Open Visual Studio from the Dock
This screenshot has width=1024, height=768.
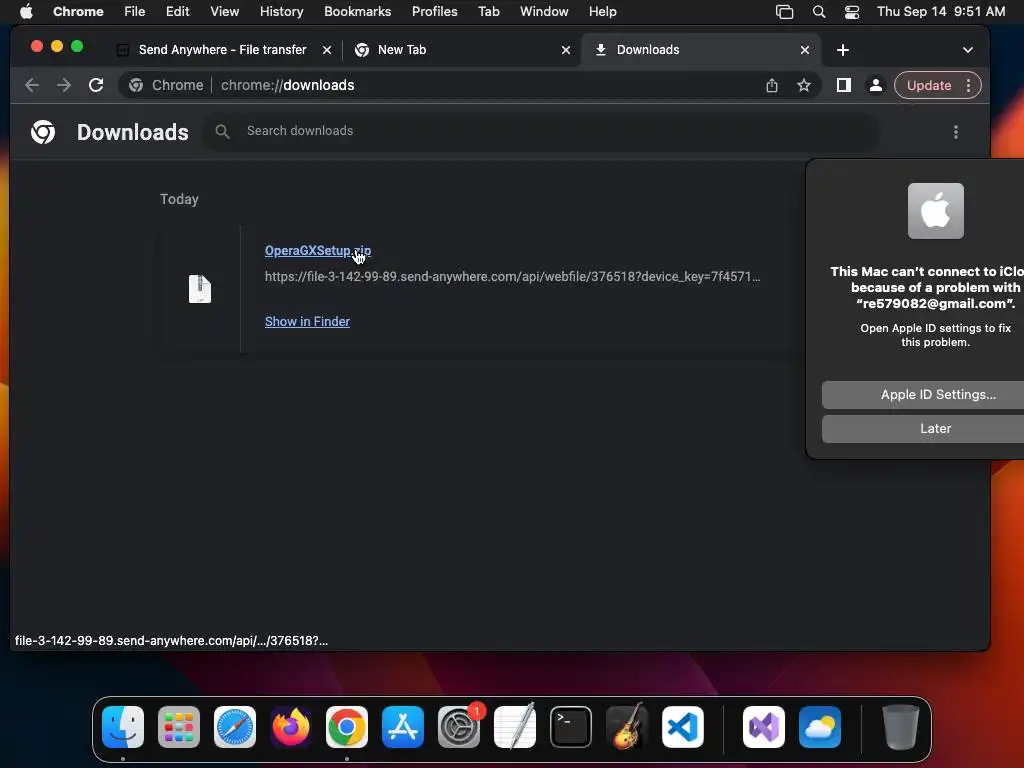click(x=763, y=727)
